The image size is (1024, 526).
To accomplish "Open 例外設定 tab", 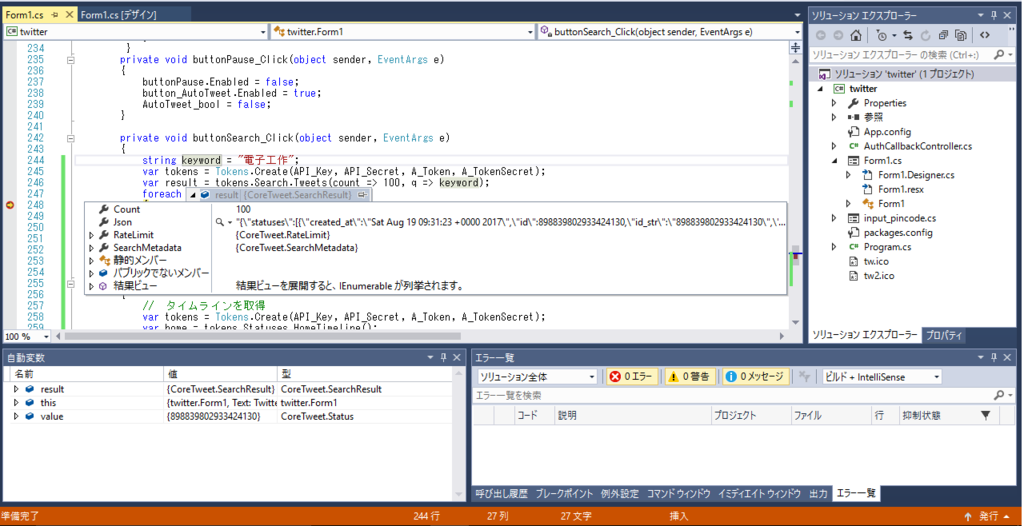I will coord(619,493).
